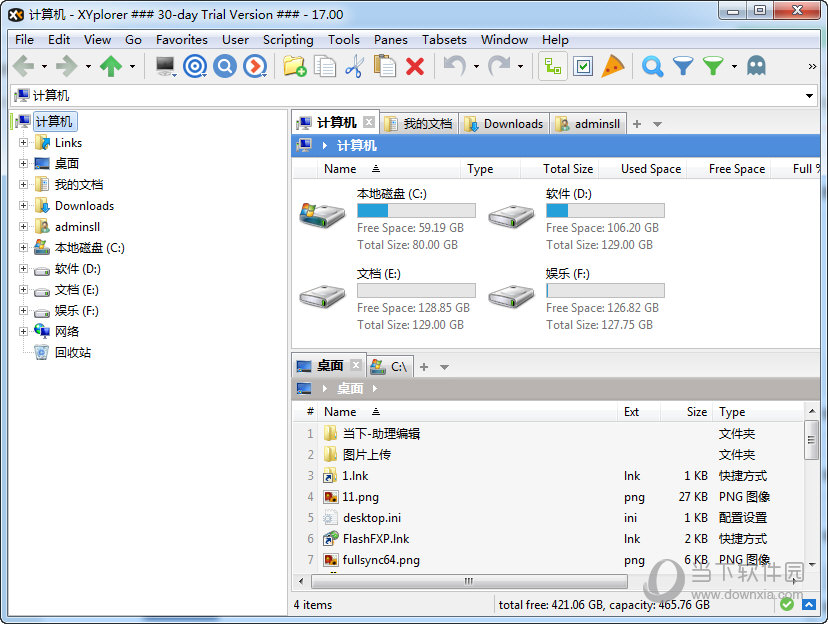Click the green funnel visual filter icon
828x624 pixels.
713,66
